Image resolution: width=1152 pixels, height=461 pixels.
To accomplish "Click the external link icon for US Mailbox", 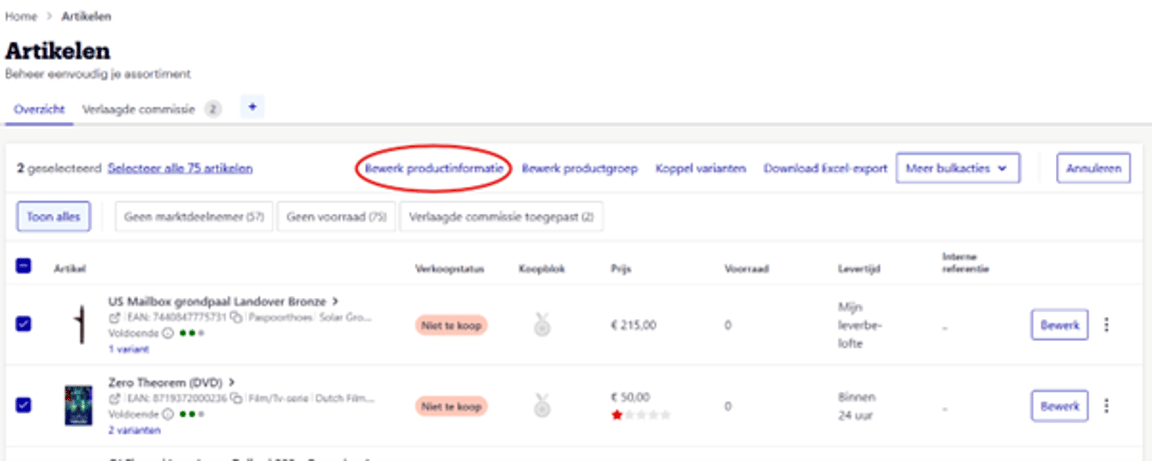I will click(x=113, y=317).
